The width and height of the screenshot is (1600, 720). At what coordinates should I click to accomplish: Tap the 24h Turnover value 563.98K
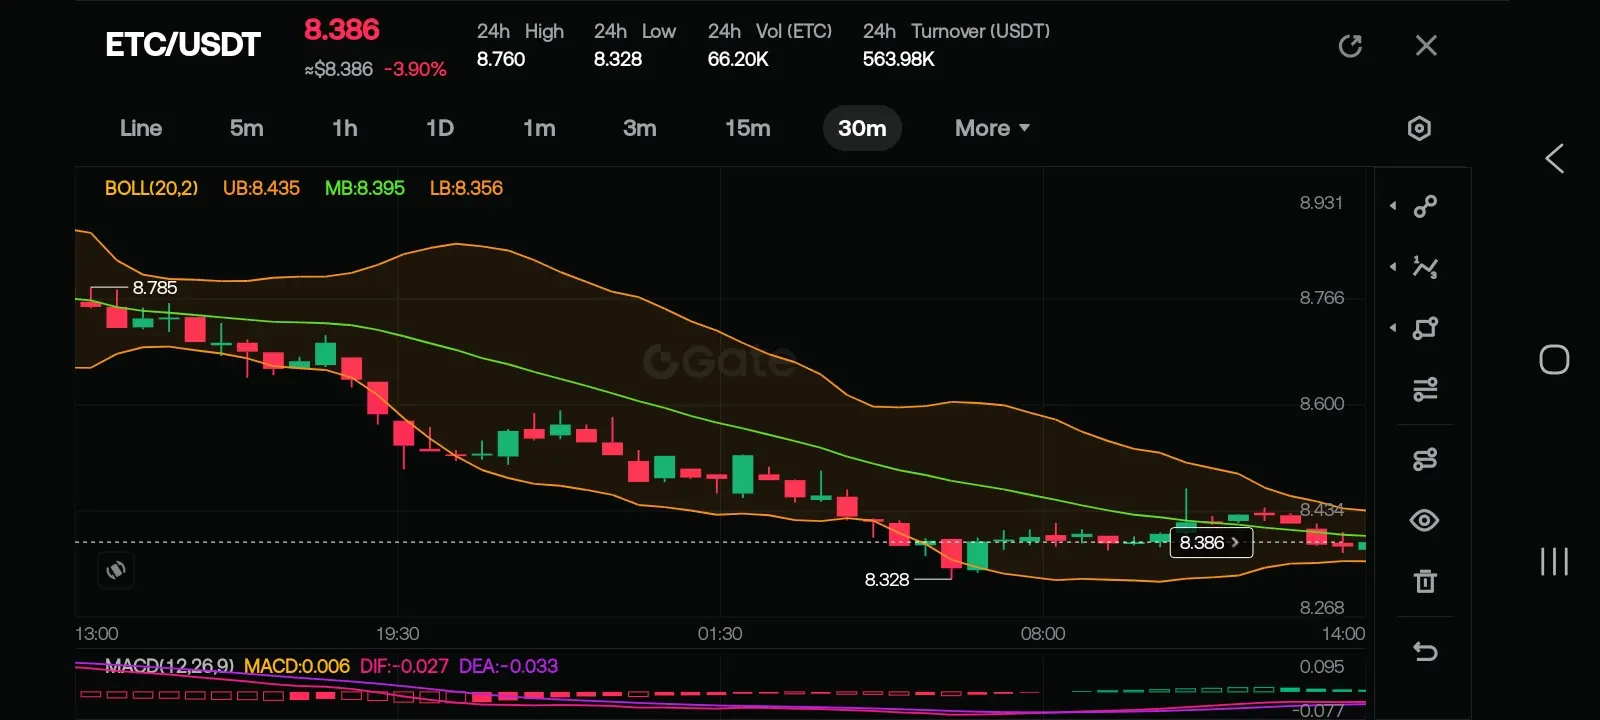pyautogui.click(x=899, y=59)
